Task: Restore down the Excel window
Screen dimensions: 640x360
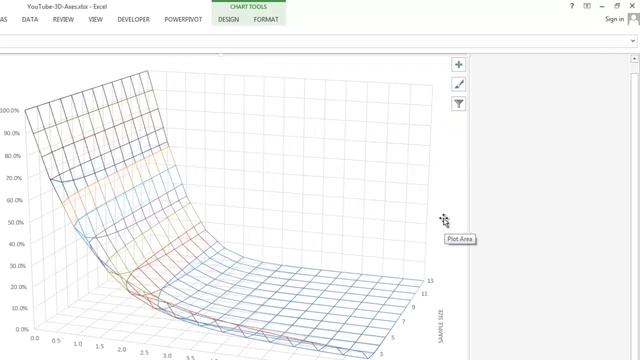Action: tap(617, 6)
